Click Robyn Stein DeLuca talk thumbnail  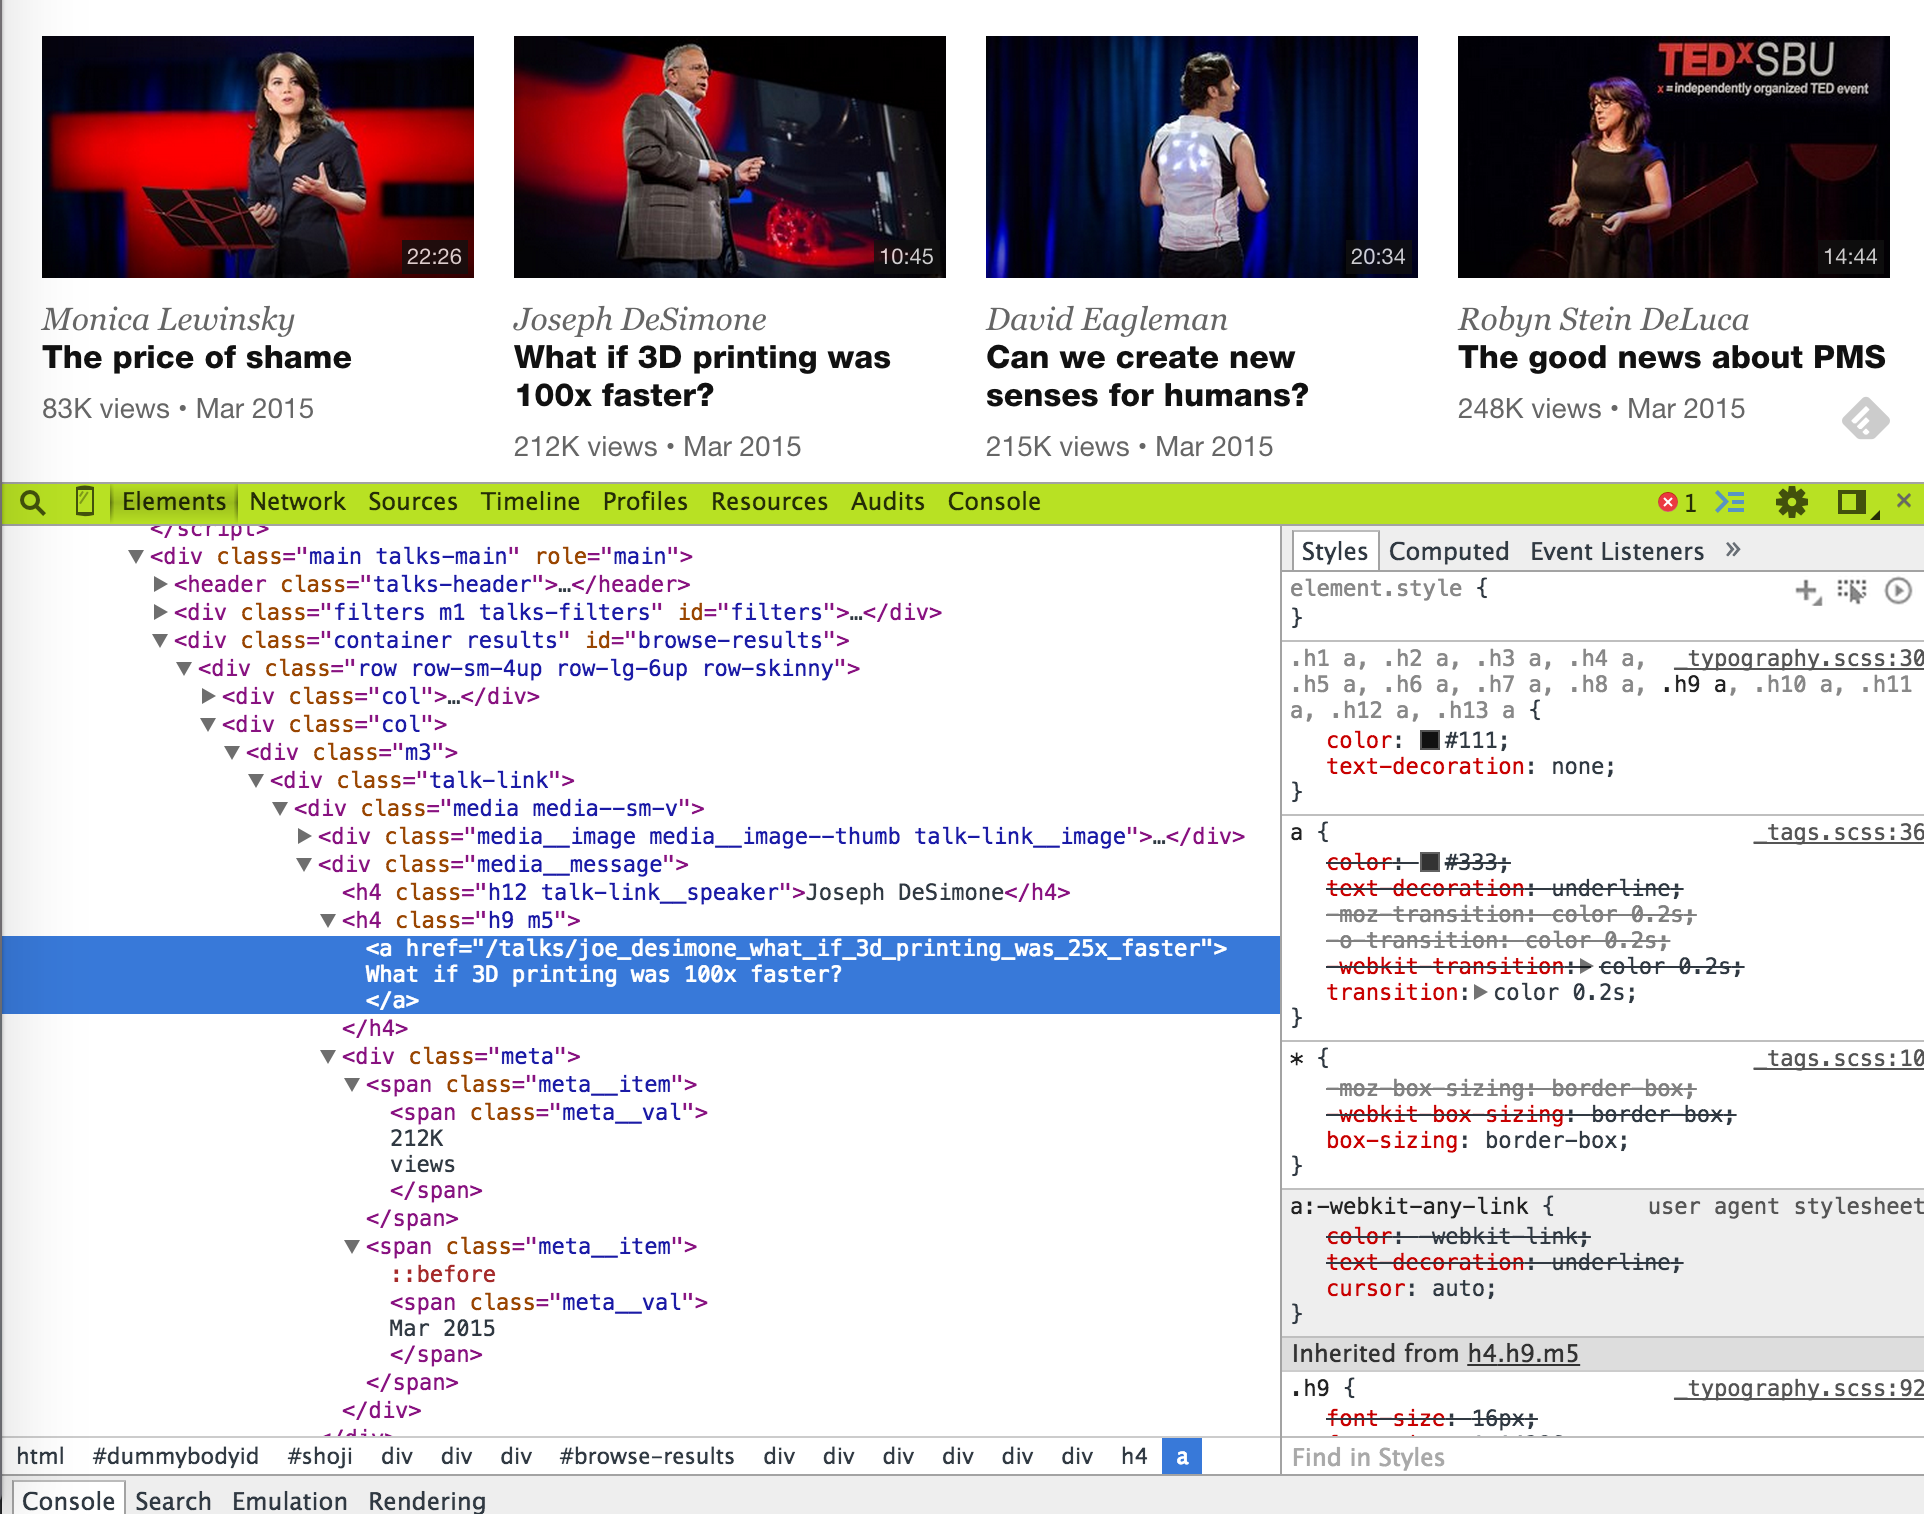pyautogui.click(x=1674, y=157)
